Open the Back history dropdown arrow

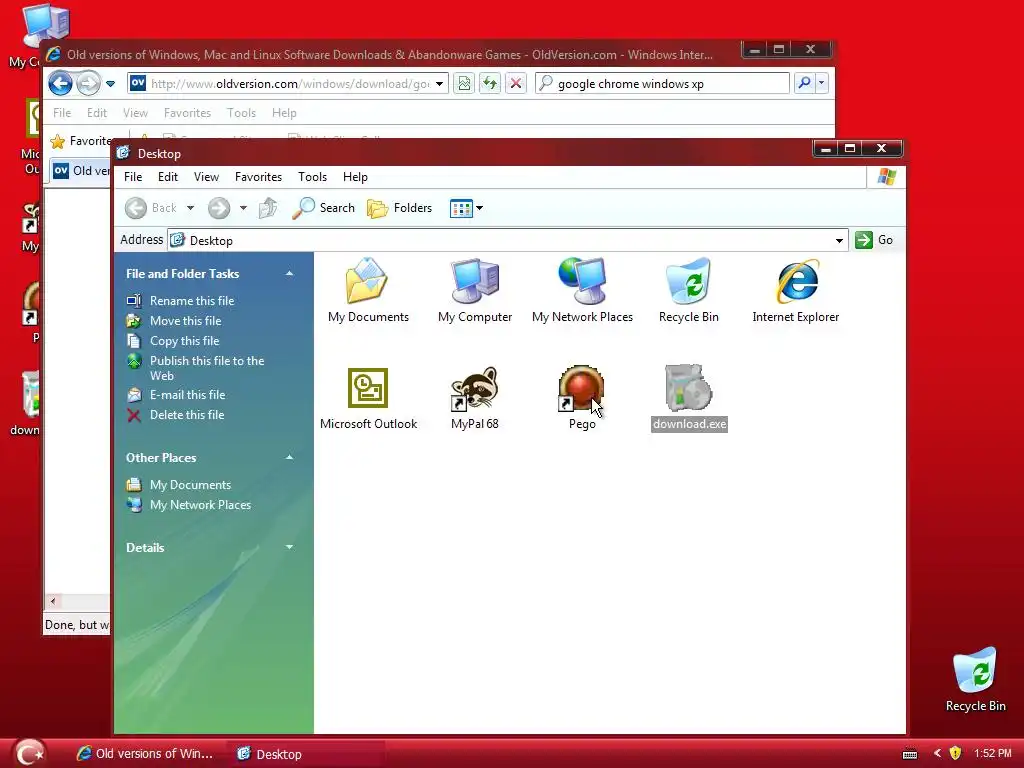[190, 208]
